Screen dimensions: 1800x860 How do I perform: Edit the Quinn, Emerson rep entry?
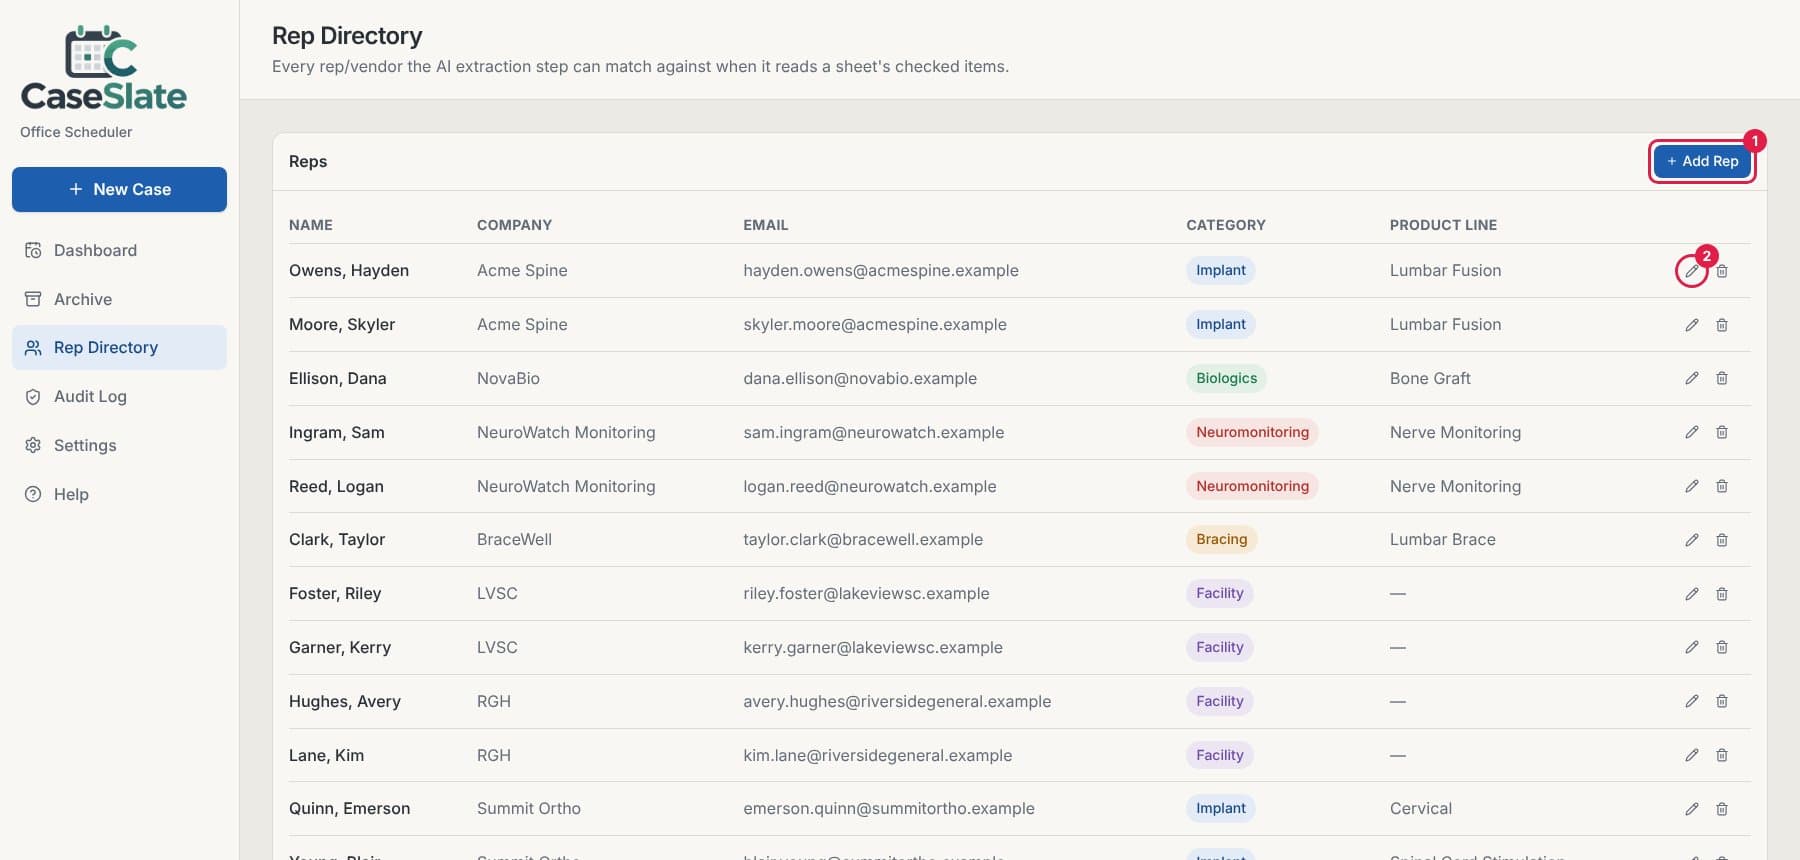pyautogui.click(x=1691, y=809)
